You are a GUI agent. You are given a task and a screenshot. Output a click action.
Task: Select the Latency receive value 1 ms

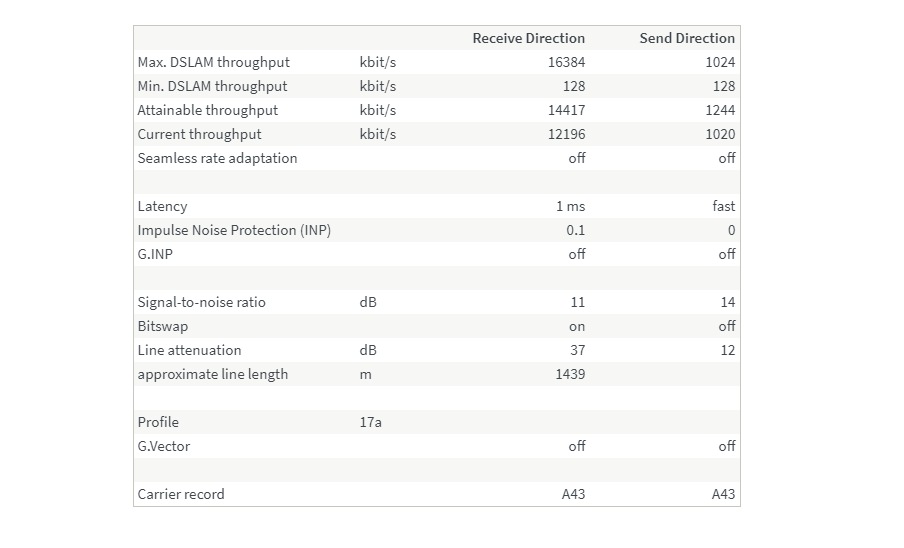(570, 206)
